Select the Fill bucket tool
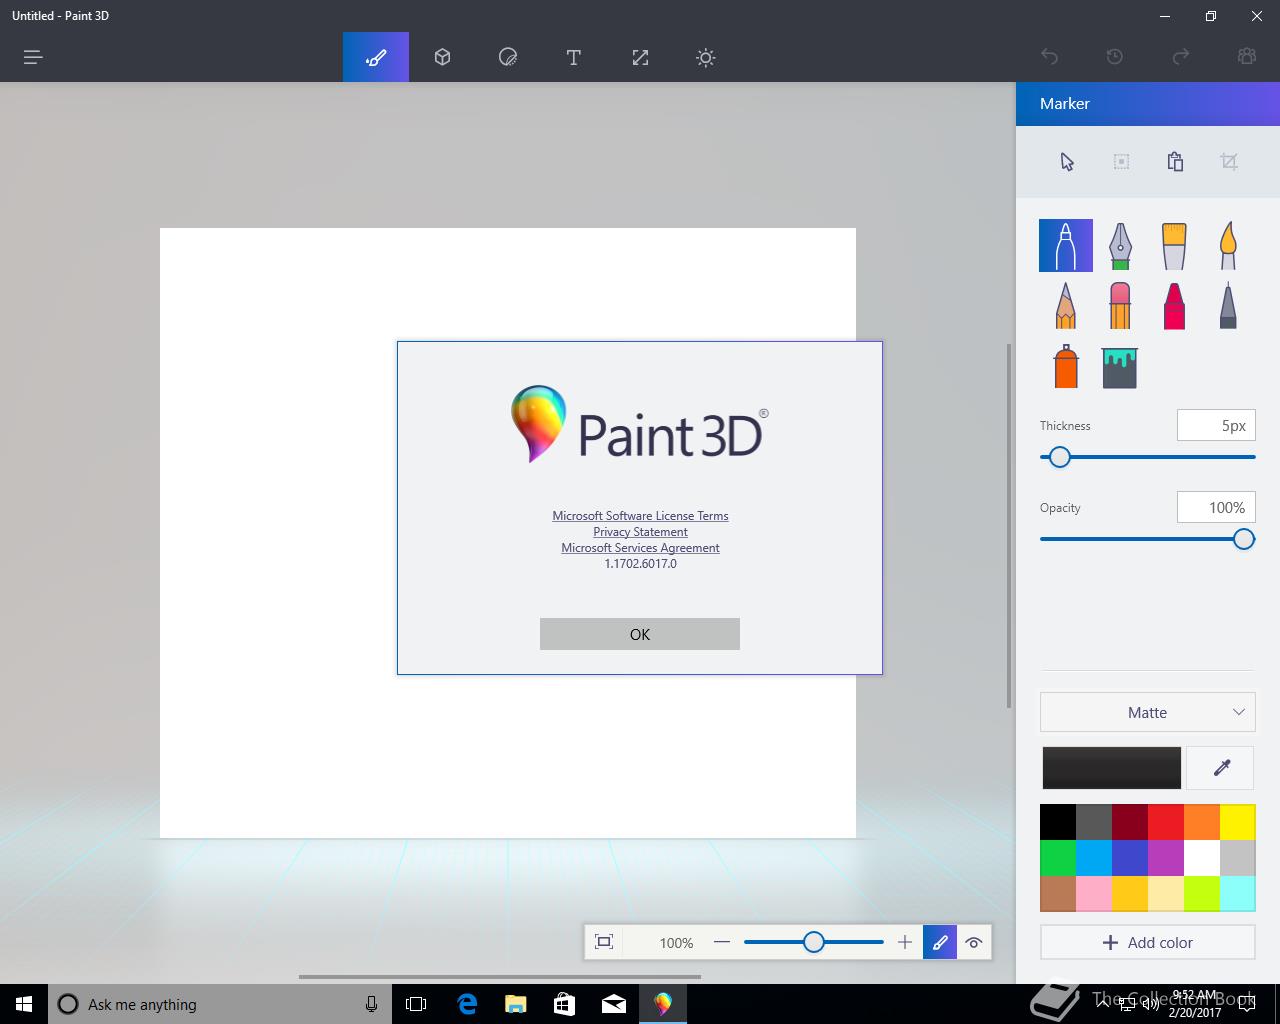This screenshot has width=1280, height=1024. pos(1120,366)
